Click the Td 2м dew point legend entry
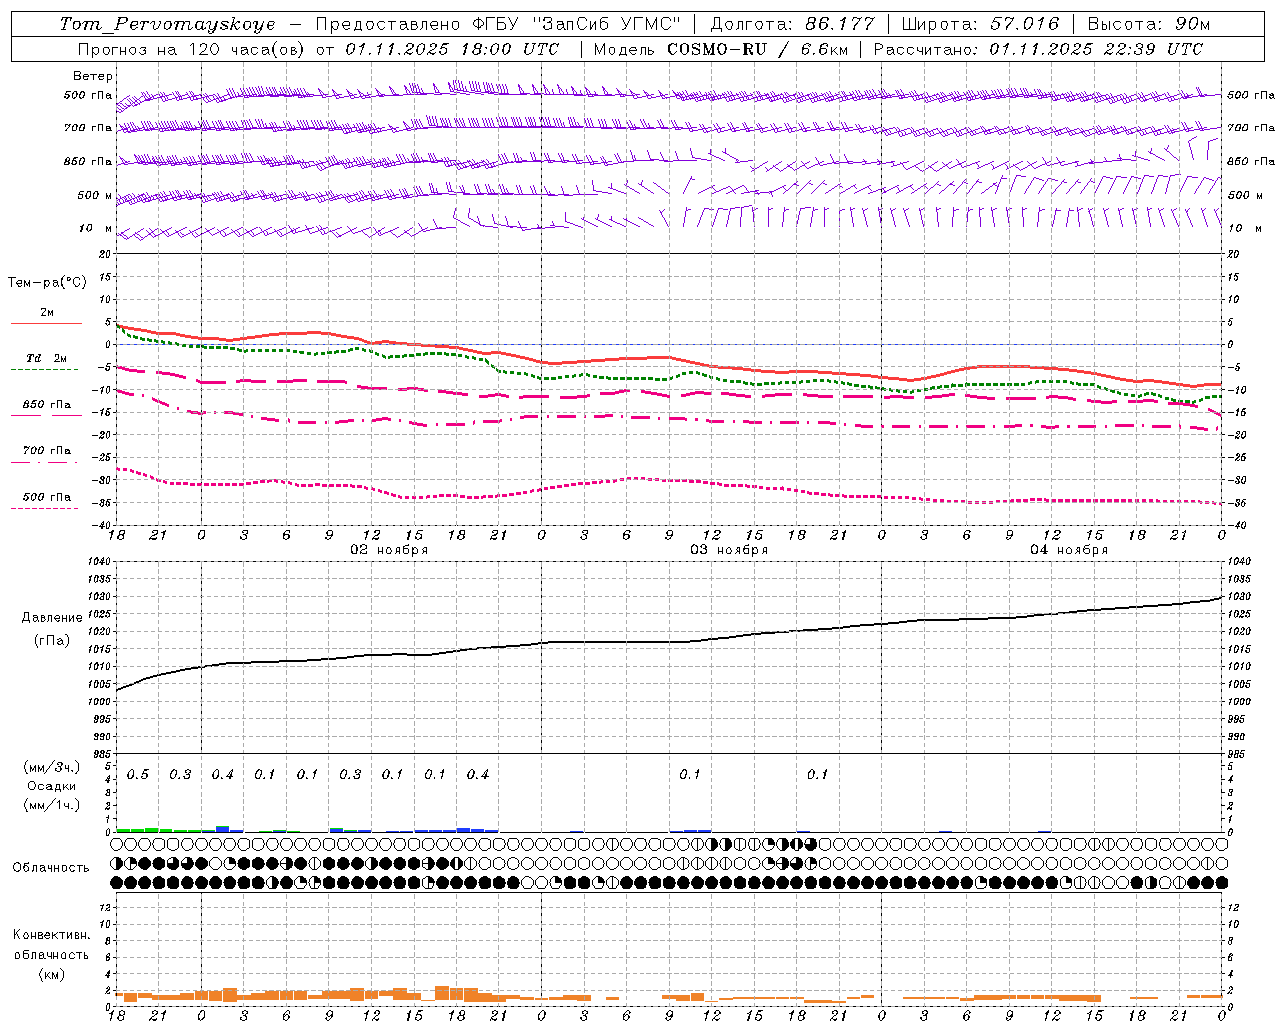 pyautogui.click(x=46, y=358)
